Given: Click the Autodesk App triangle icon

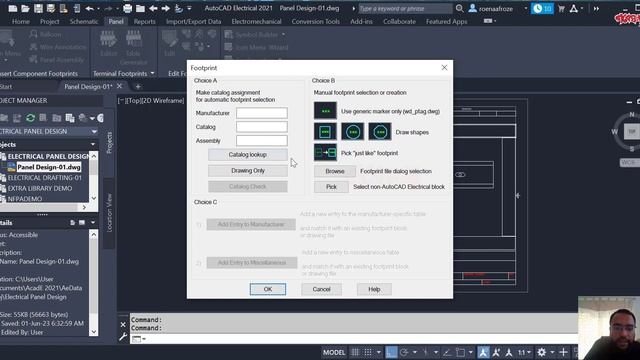Looking at the screenshot, I should [x=573, y=8].
